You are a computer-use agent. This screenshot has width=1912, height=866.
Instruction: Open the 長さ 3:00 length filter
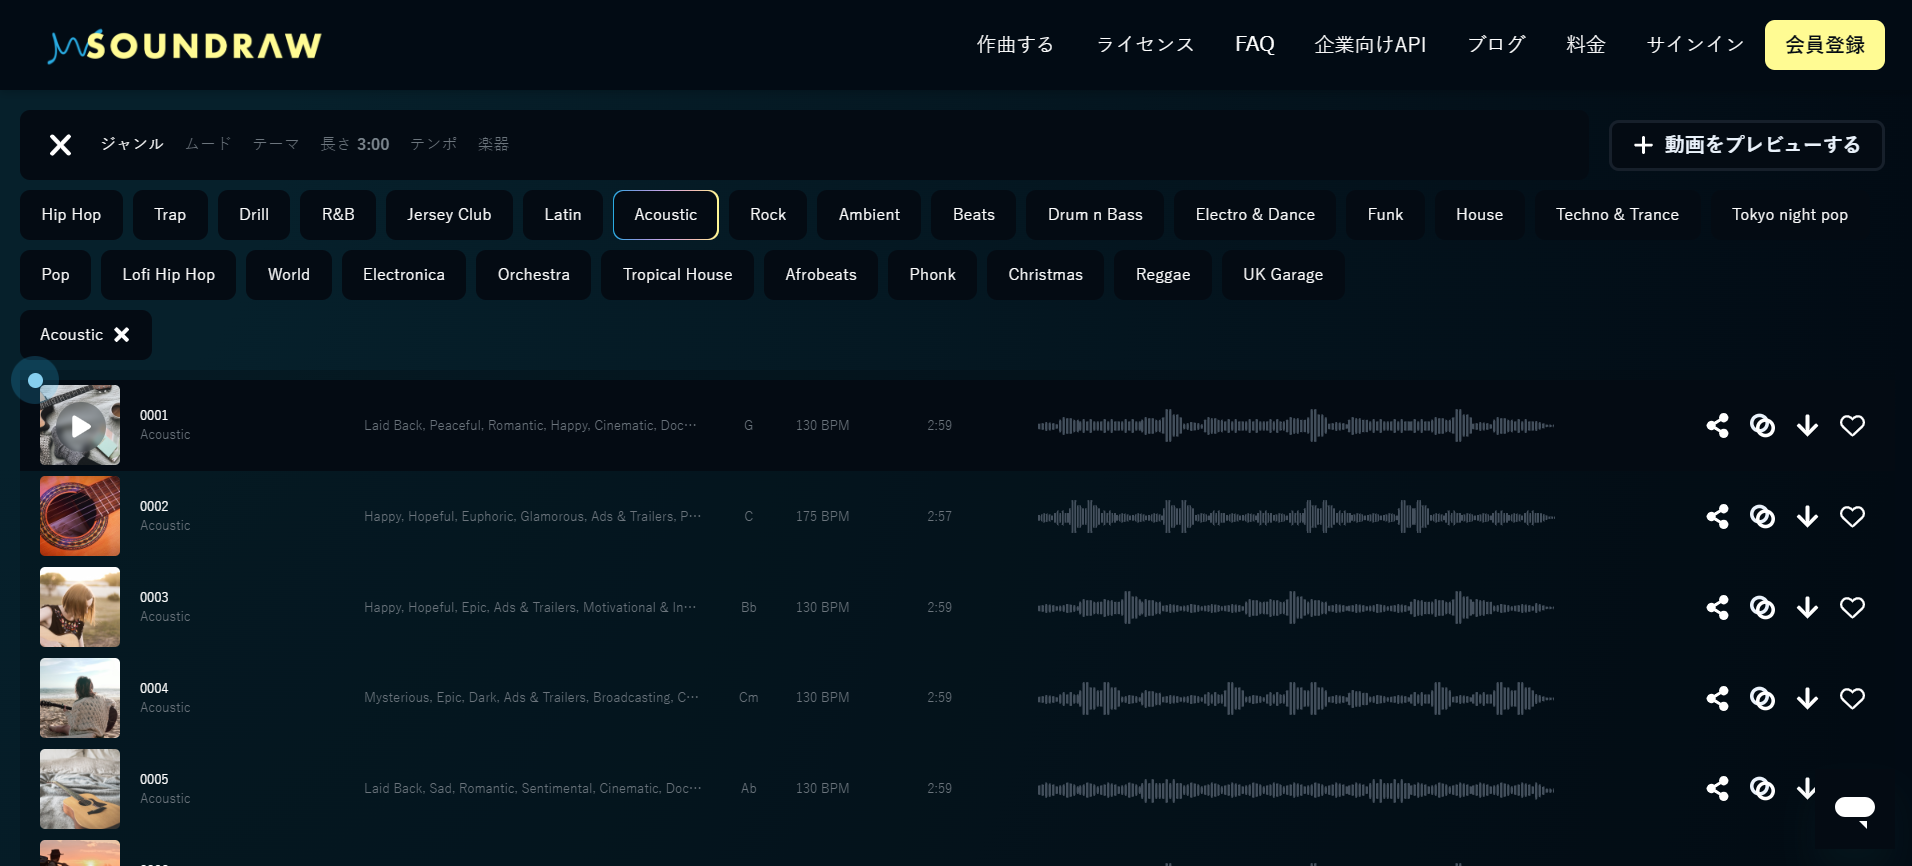tap(354, 144)
